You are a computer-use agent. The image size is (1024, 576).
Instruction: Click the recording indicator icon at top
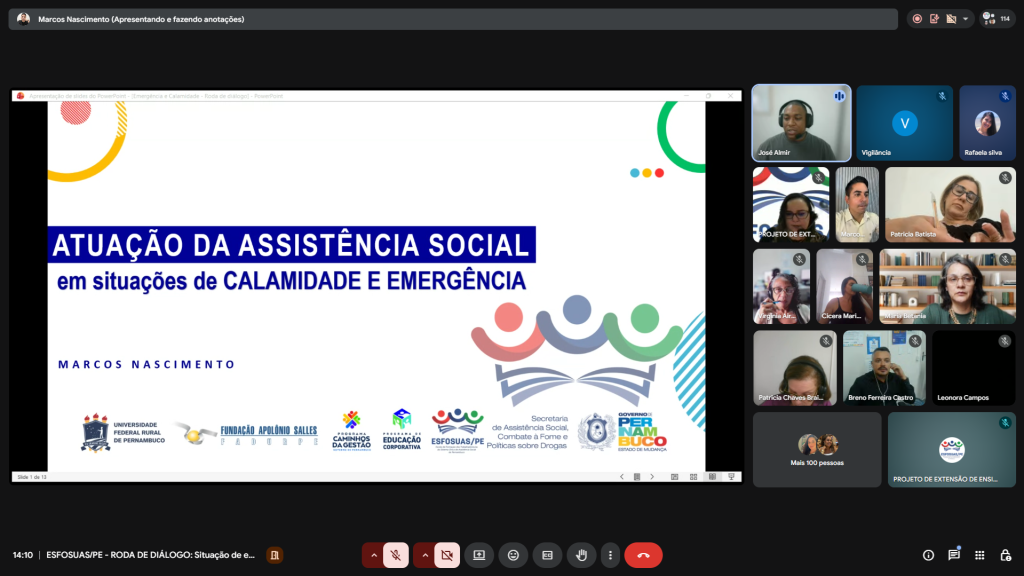pyautogui.click(x=917, y=19)
